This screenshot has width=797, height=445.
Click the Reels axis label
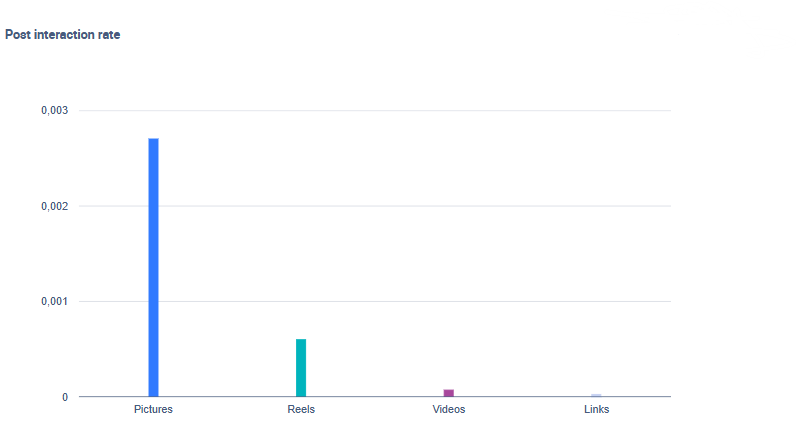[x=301, y=410]
